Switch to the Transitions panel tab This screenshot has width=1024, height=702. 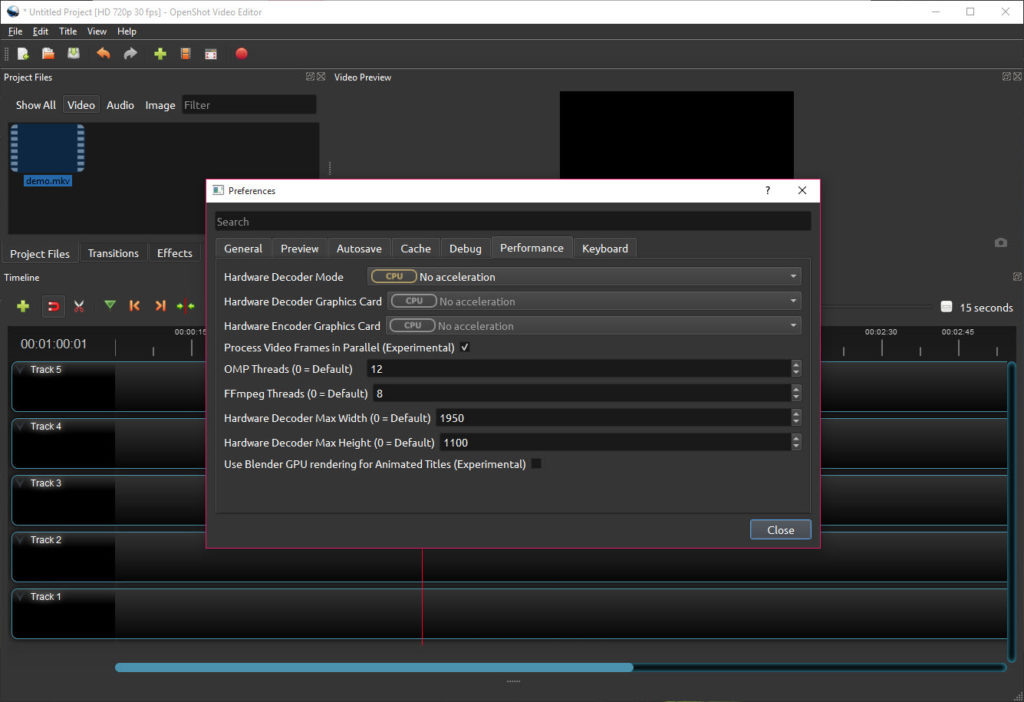113,253
